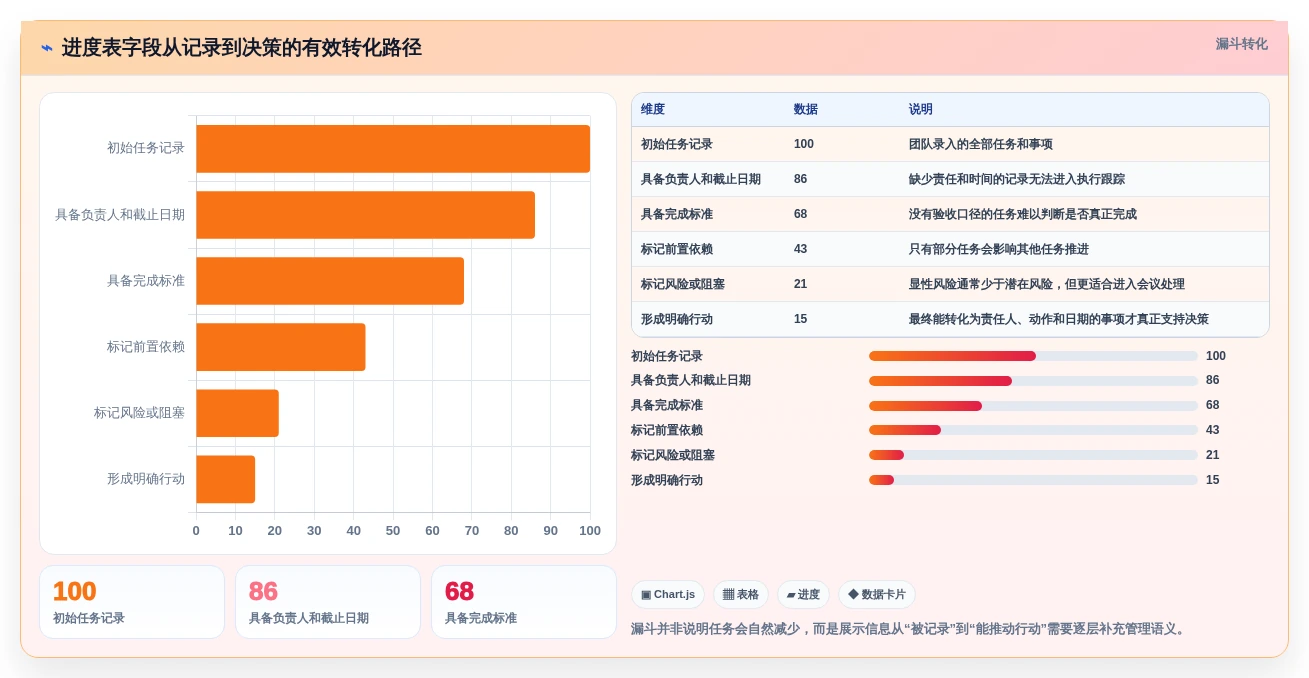1309x678 pixels.
Task: Click the stat card showing 86
Action: 328,602
